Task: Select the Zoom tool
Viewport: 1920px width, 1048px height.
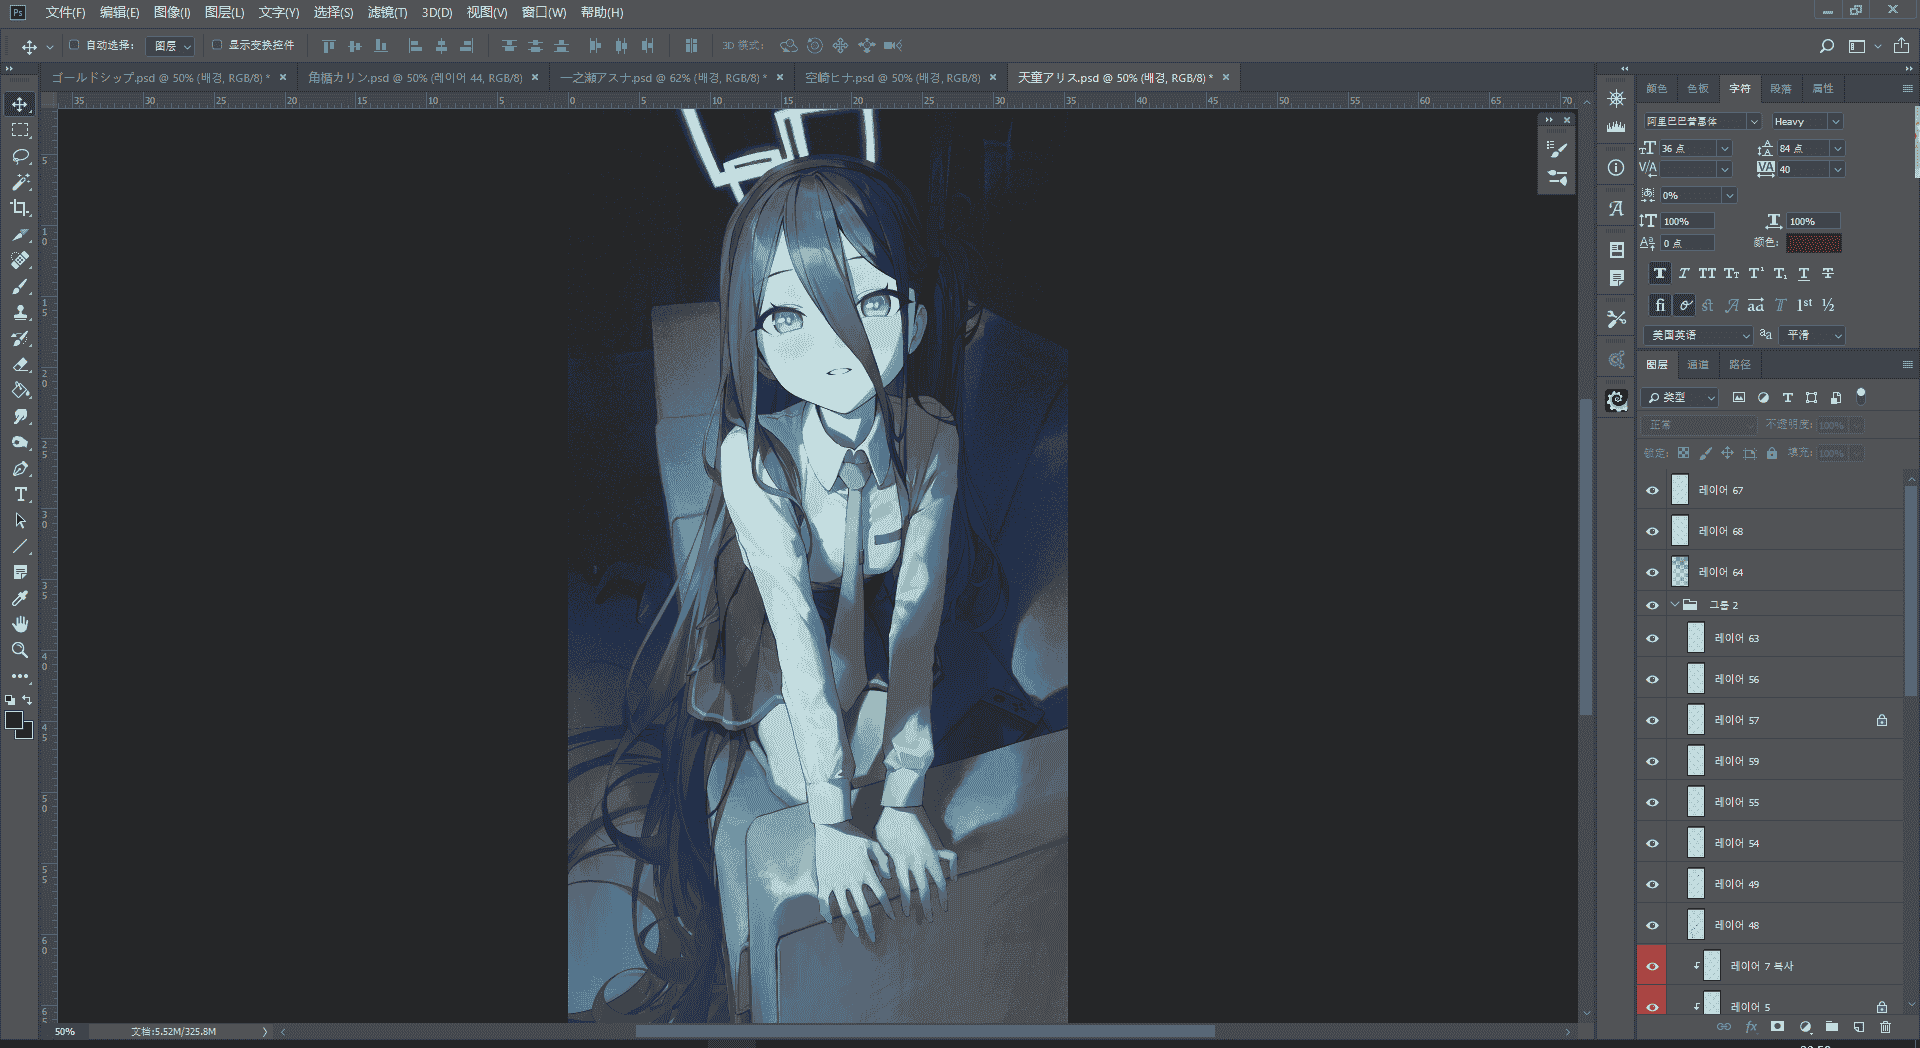Action: coord(20,650)
